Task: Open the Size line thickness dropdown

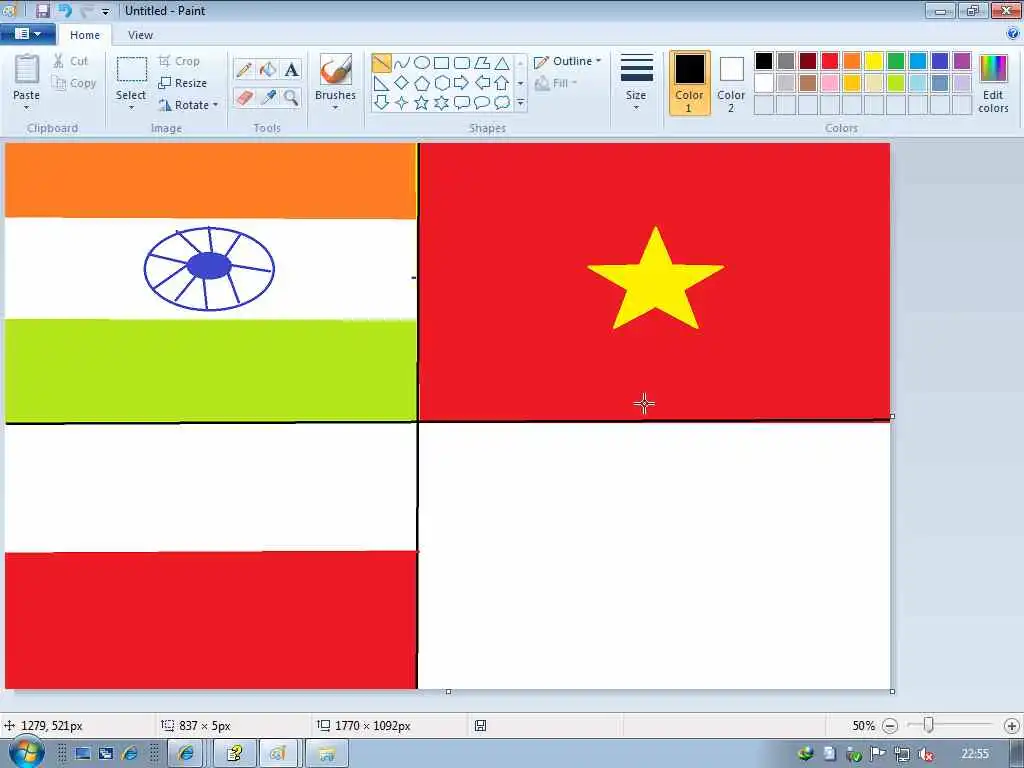Action: pos(636,82)
